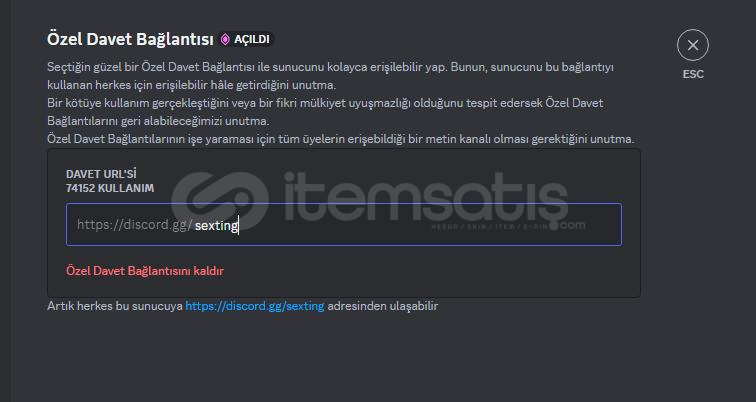This screenshot has height=402, width=756.
Task: Click the "adresinden ulaşabilir" text
Action: tap(383, 306)
